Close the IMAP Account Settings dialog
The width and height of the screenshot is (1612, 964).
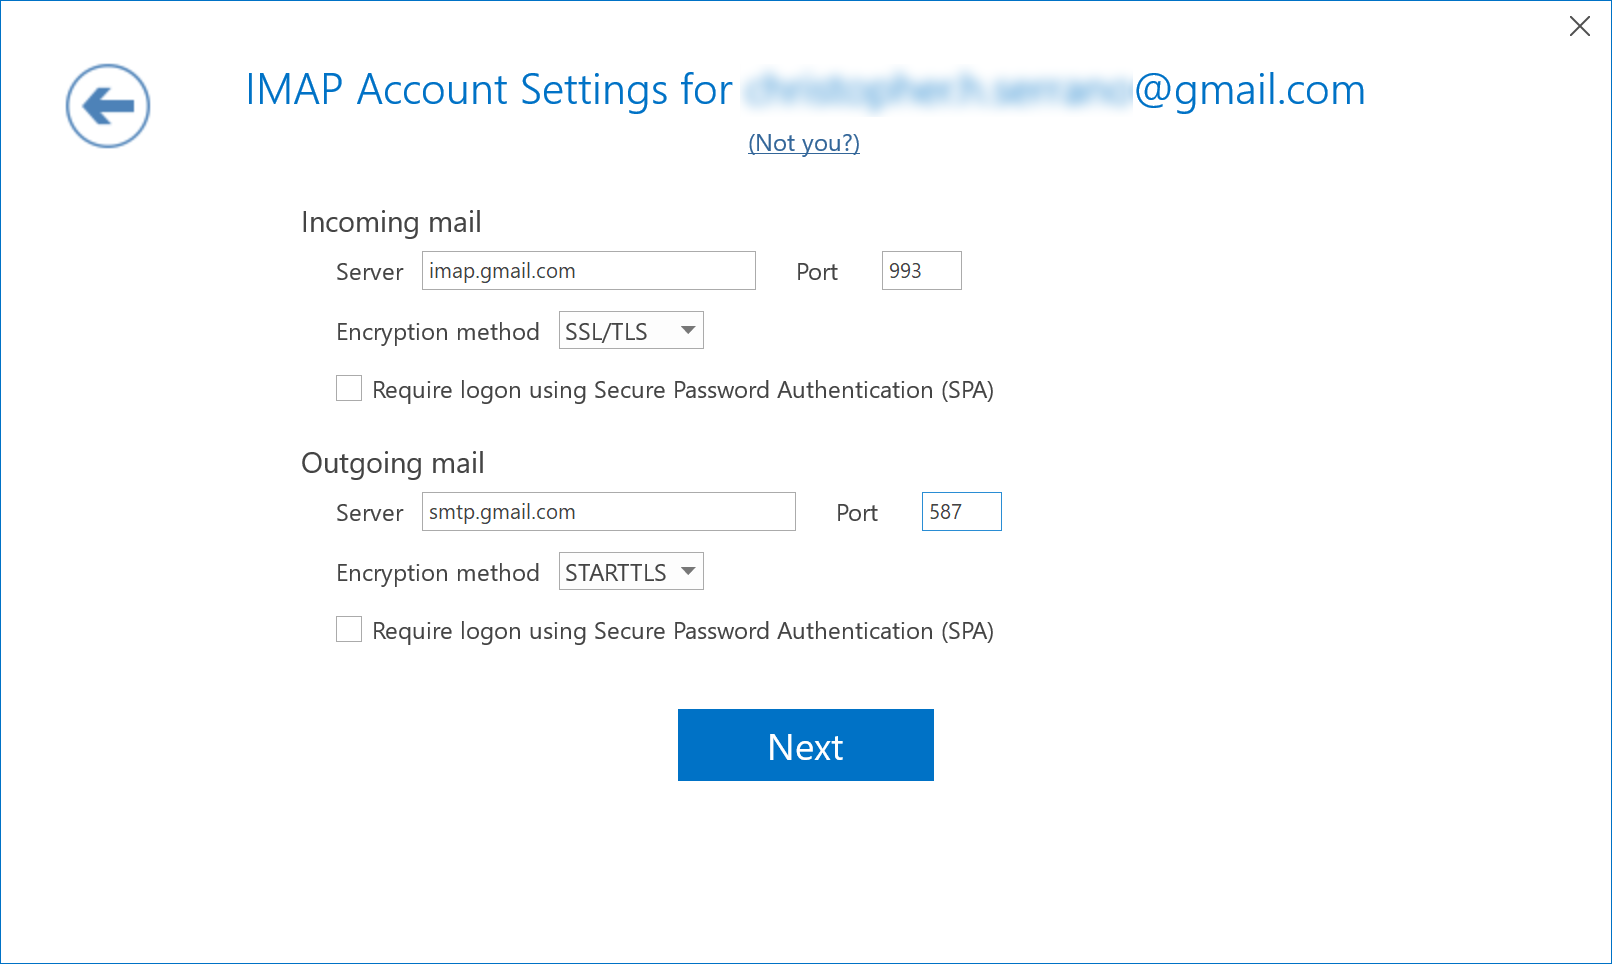coord(1580,26)
